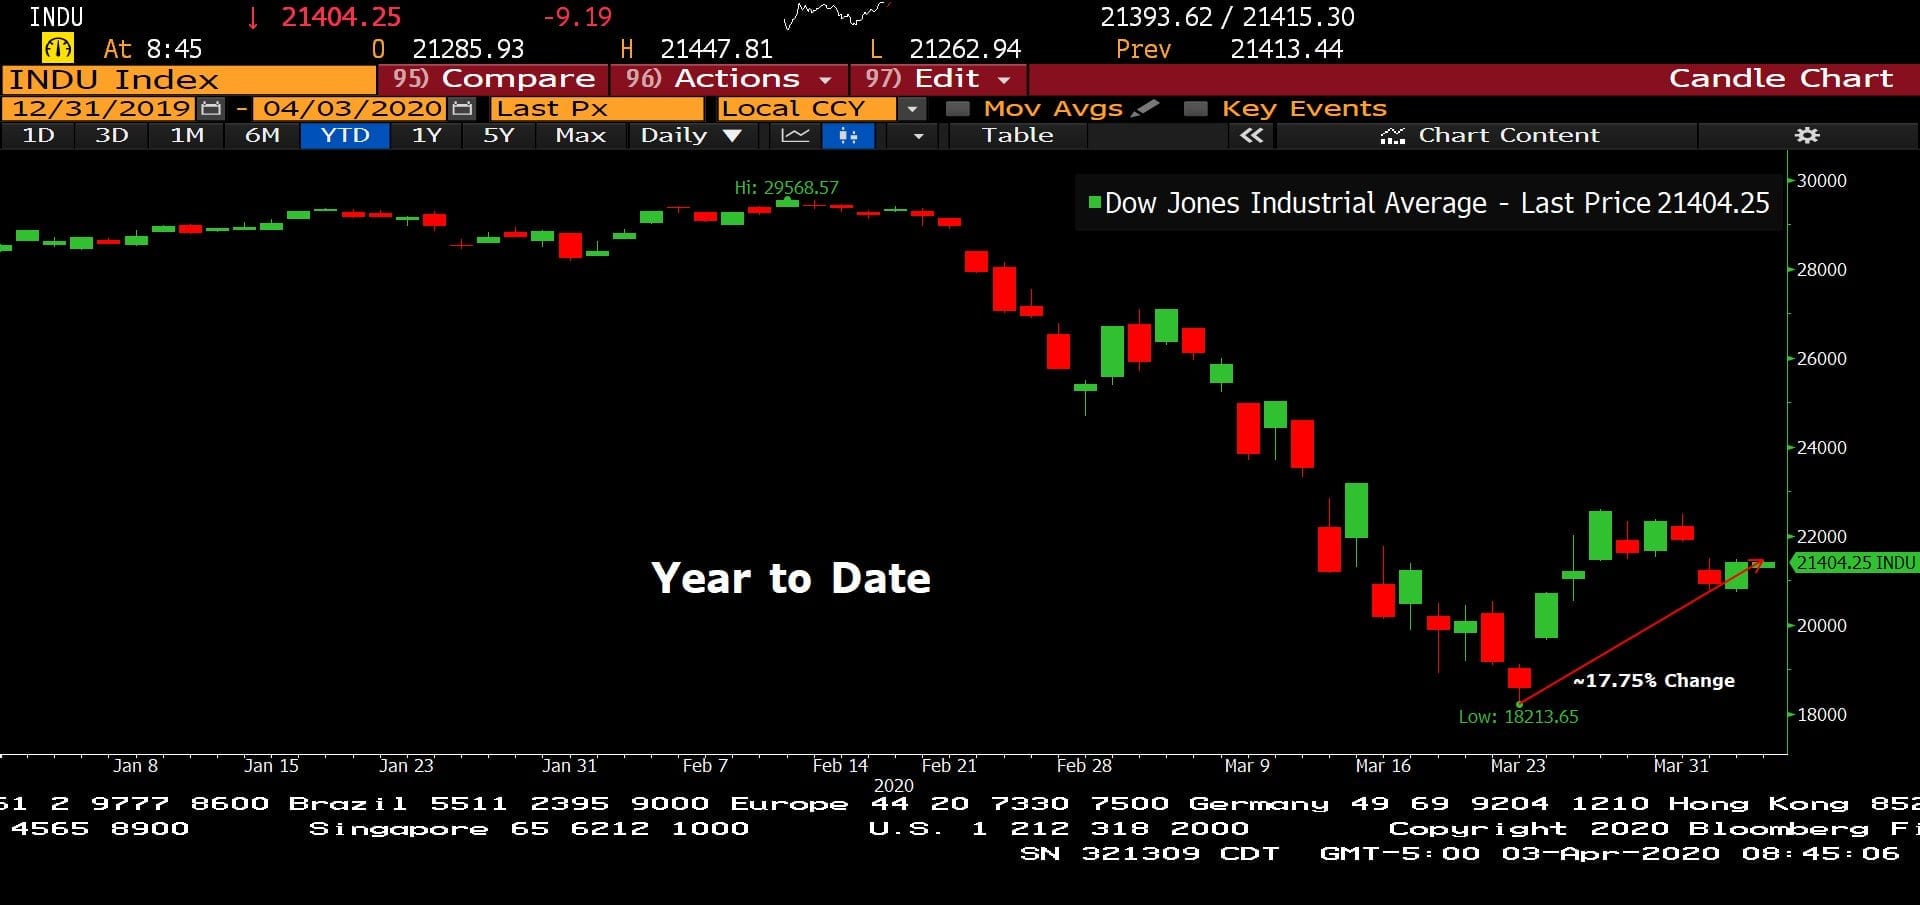This screenshot has width=1920, height=905.
Task: Click the start date field 12/31/2019
Action: pos(101,108)
